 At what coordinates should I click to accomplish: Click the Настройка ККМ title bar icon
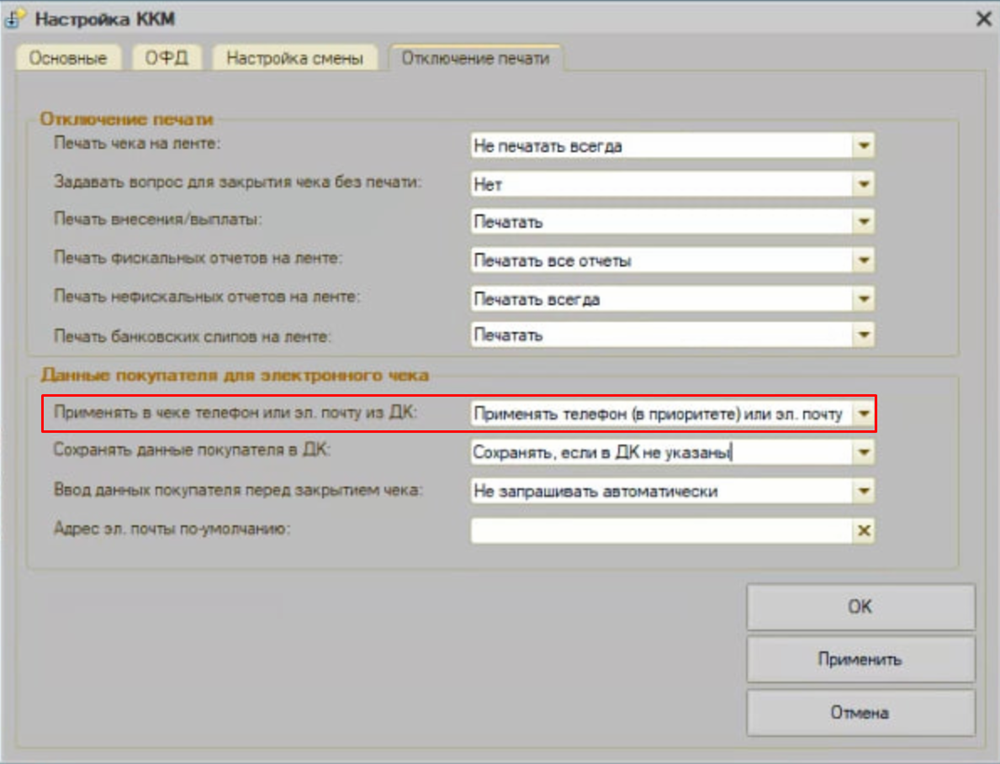[16, 18]
